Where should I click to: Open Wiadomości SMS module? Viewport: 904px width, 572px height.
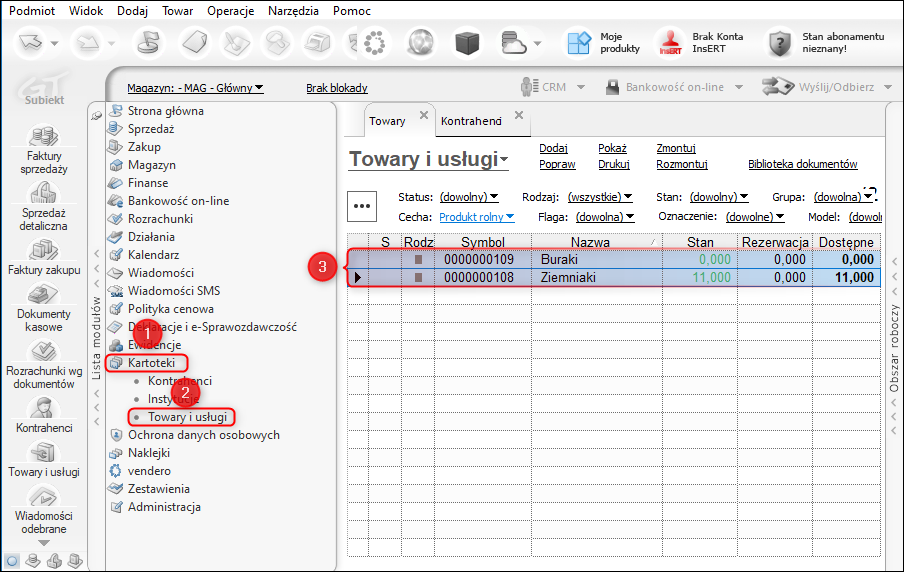pos(174,291)
